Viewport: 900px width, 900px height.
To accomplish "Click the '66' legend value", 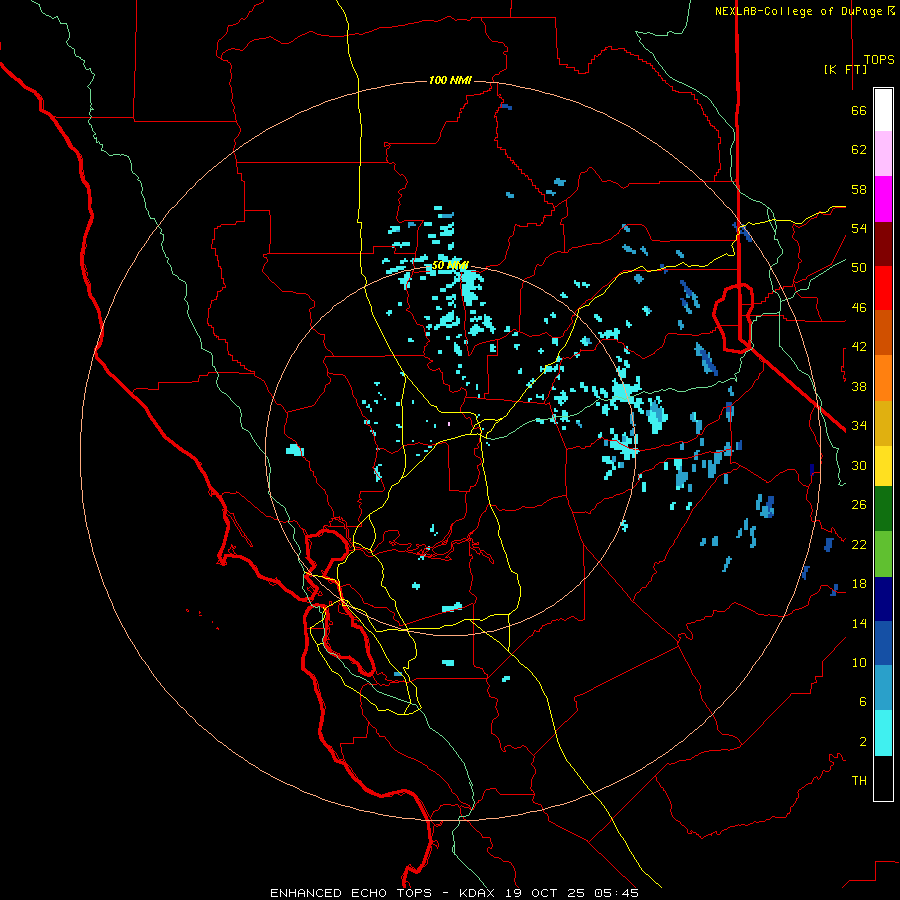I will pyautogui.click(x=859, y=111).
